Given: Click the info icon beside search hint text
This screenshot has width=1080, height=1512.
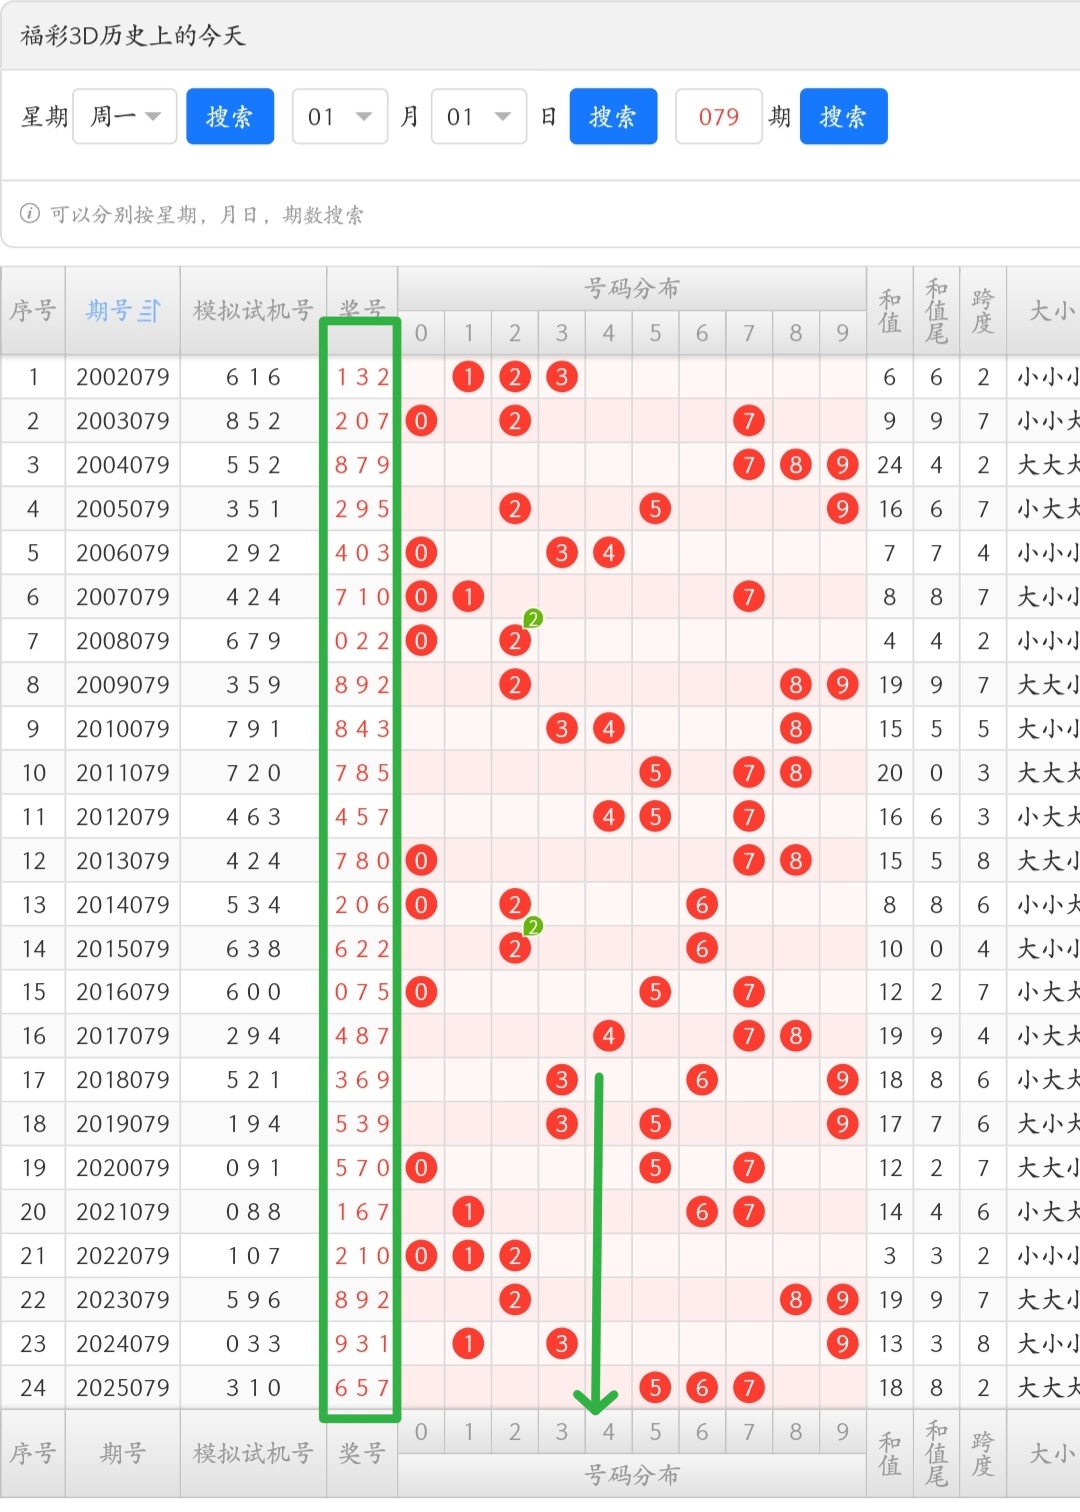Looking at the screenshot, I should pyautogui.click(x=30, y=213).
